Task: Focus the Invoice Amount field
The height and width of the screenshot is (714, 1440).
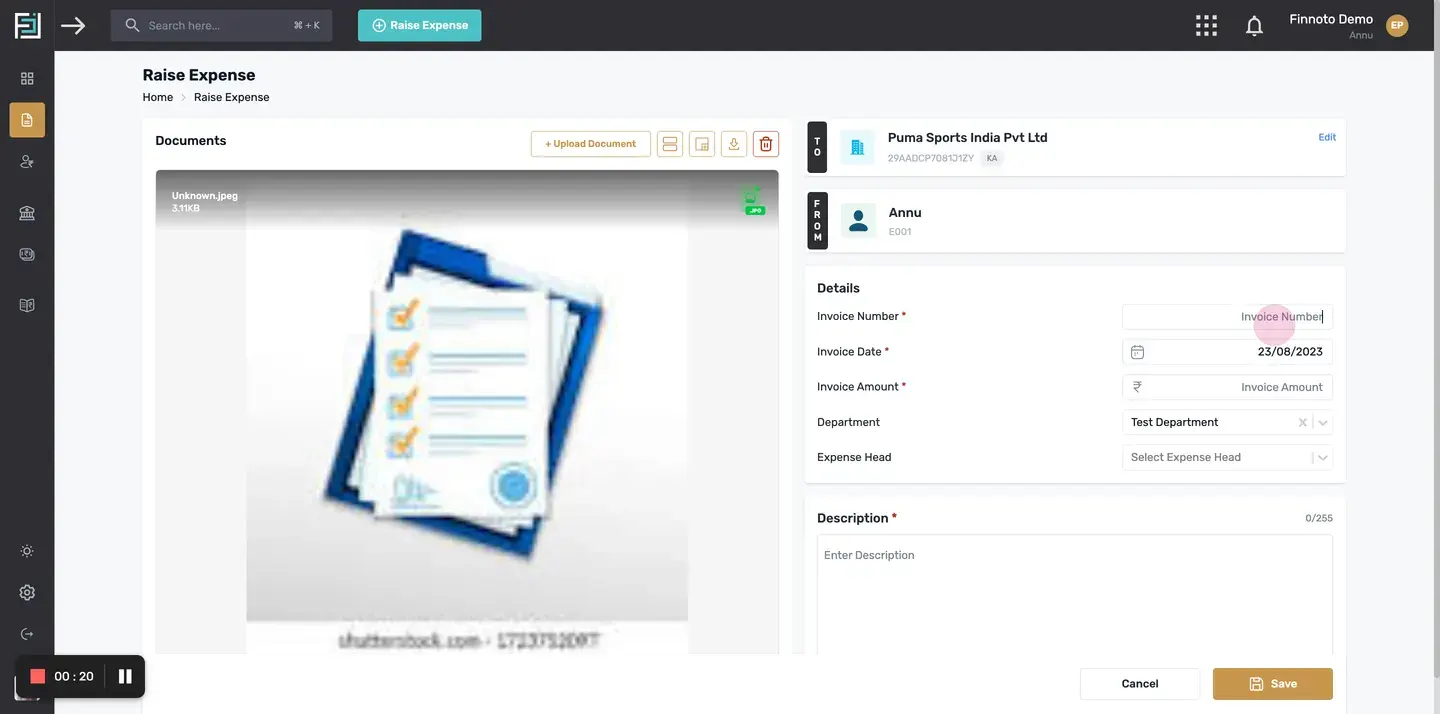Action: click(1227, 387)
